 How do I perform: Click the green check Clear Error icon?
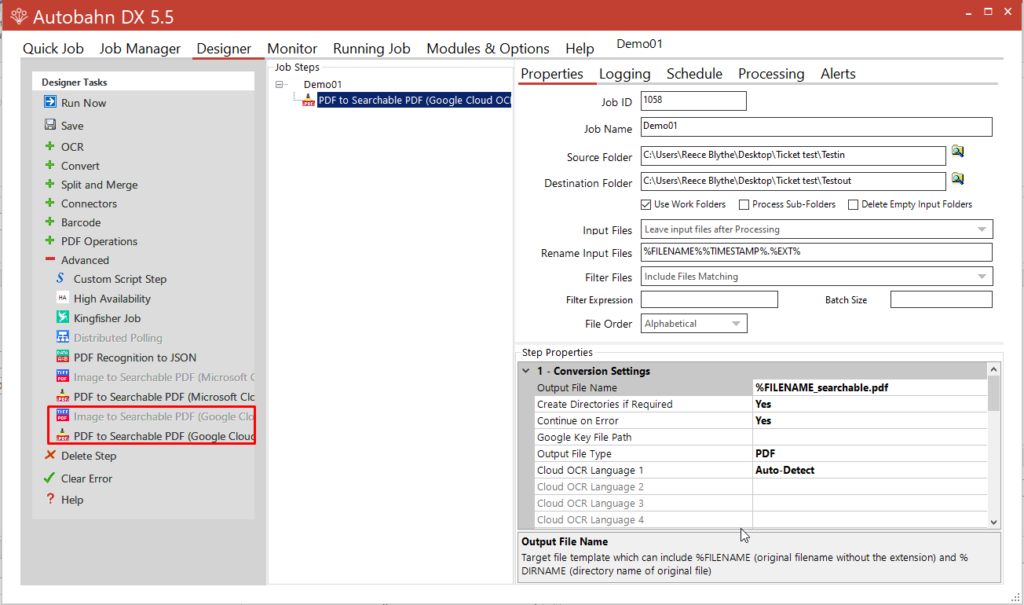(49, 478)
